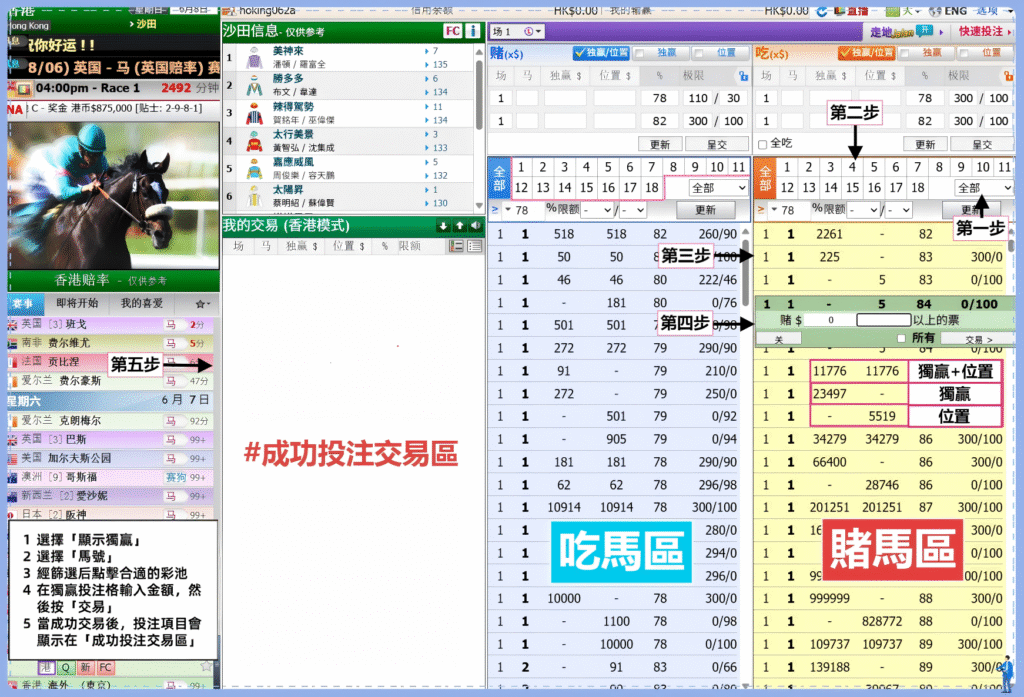Open first 限额 dropdown in 賭 filter
The width and height of the screenshot is (1024, 697).
597,210
